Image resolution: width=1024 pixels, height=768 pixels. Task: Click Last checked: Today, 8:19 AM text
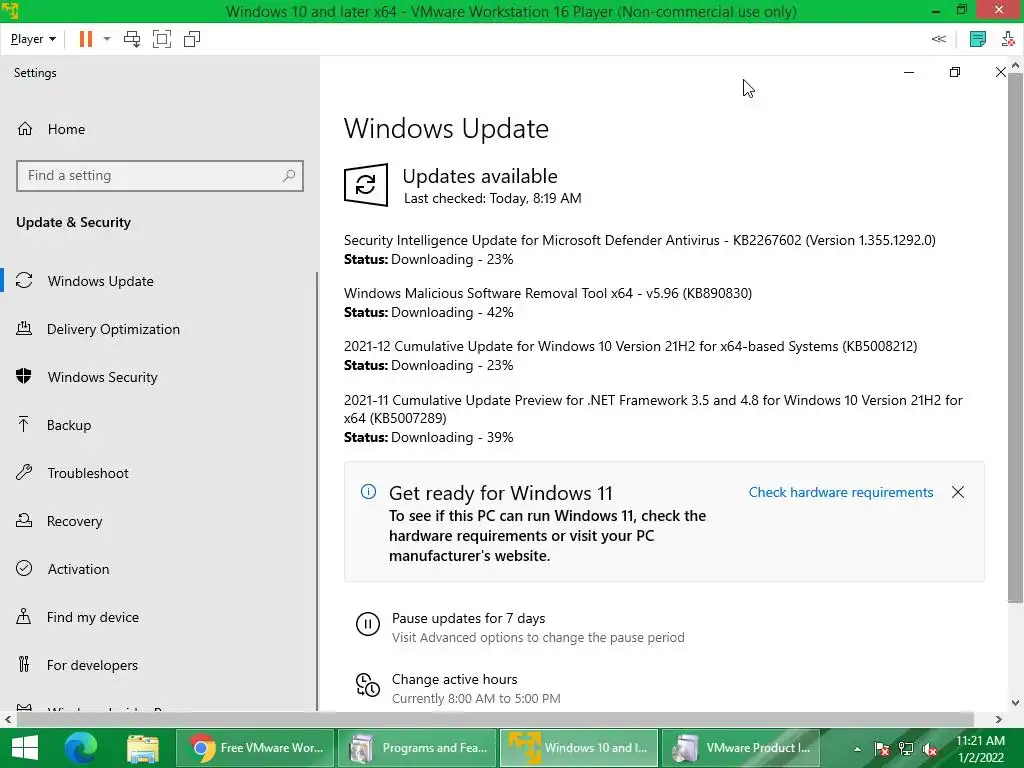tap(492, 199)
